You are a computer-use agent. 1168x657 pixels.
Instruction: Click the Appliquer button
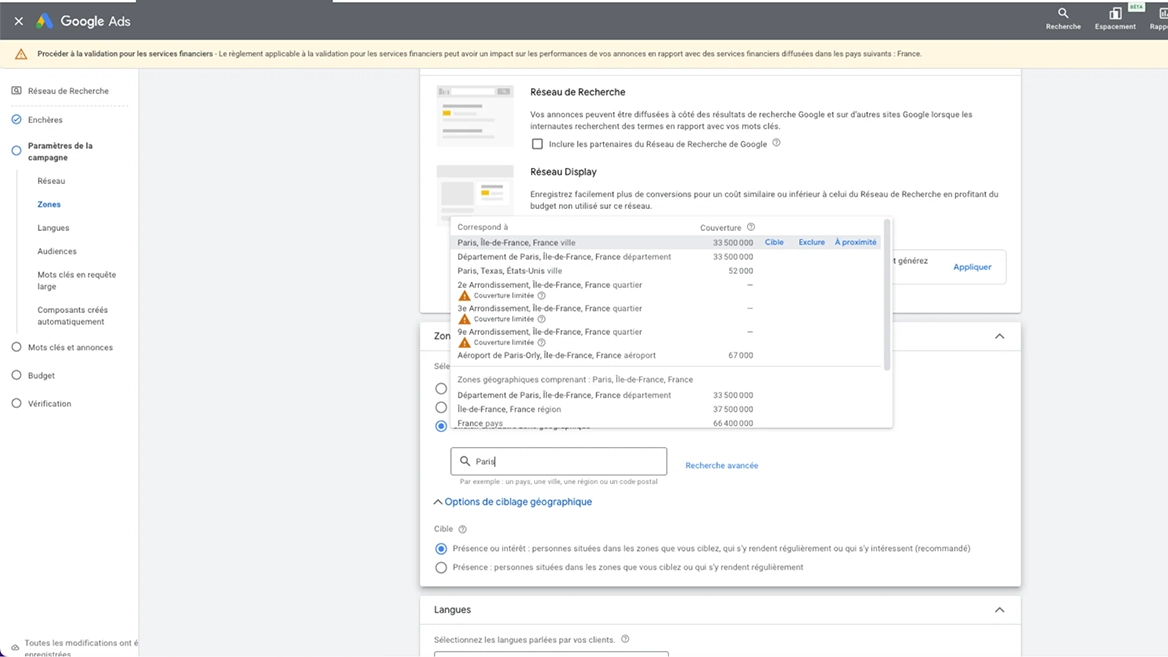(972, 267)
